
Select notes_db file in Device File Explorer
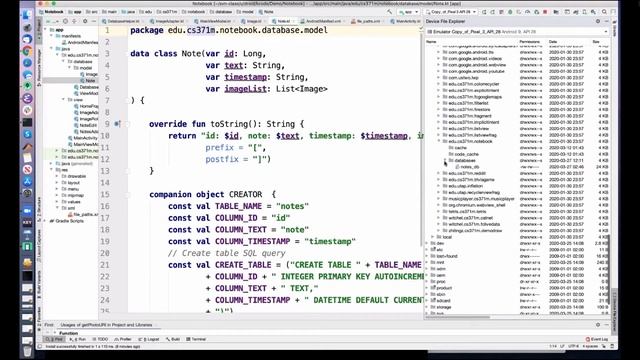pyautogui.click(x=469, y=167)
